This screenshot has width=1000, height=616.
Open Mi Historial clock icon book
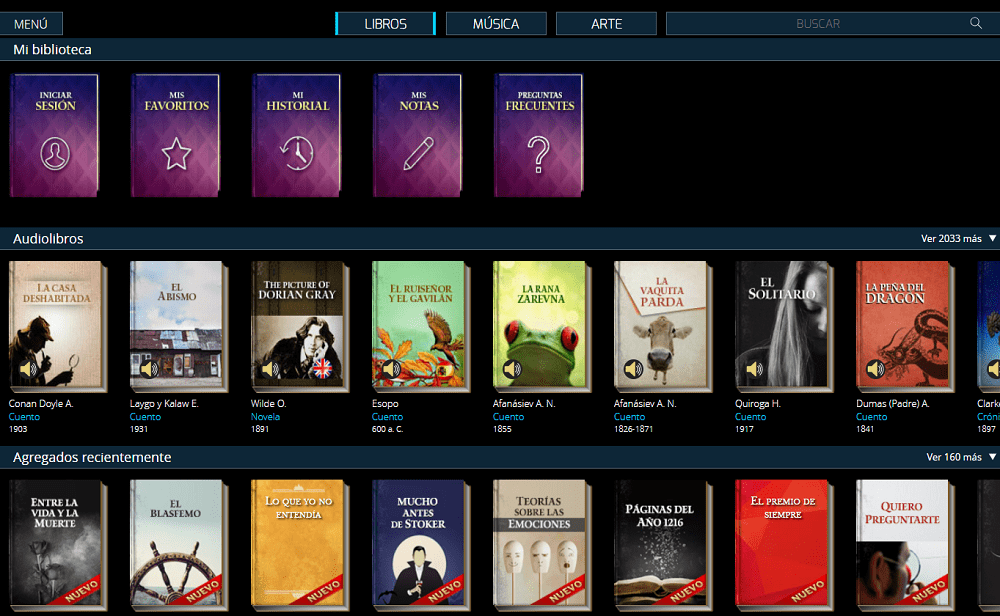point(297,135)
